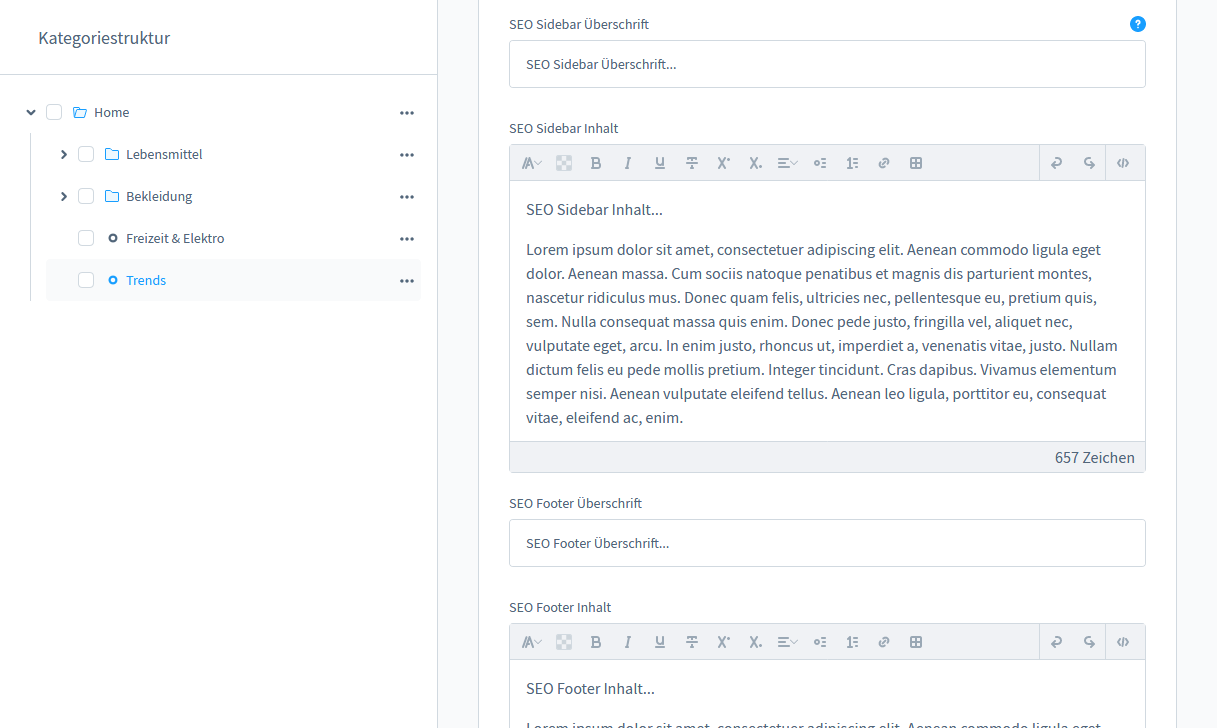Click into the SEO Footer Inhalt text area
1218x728 pixels.
827,694
